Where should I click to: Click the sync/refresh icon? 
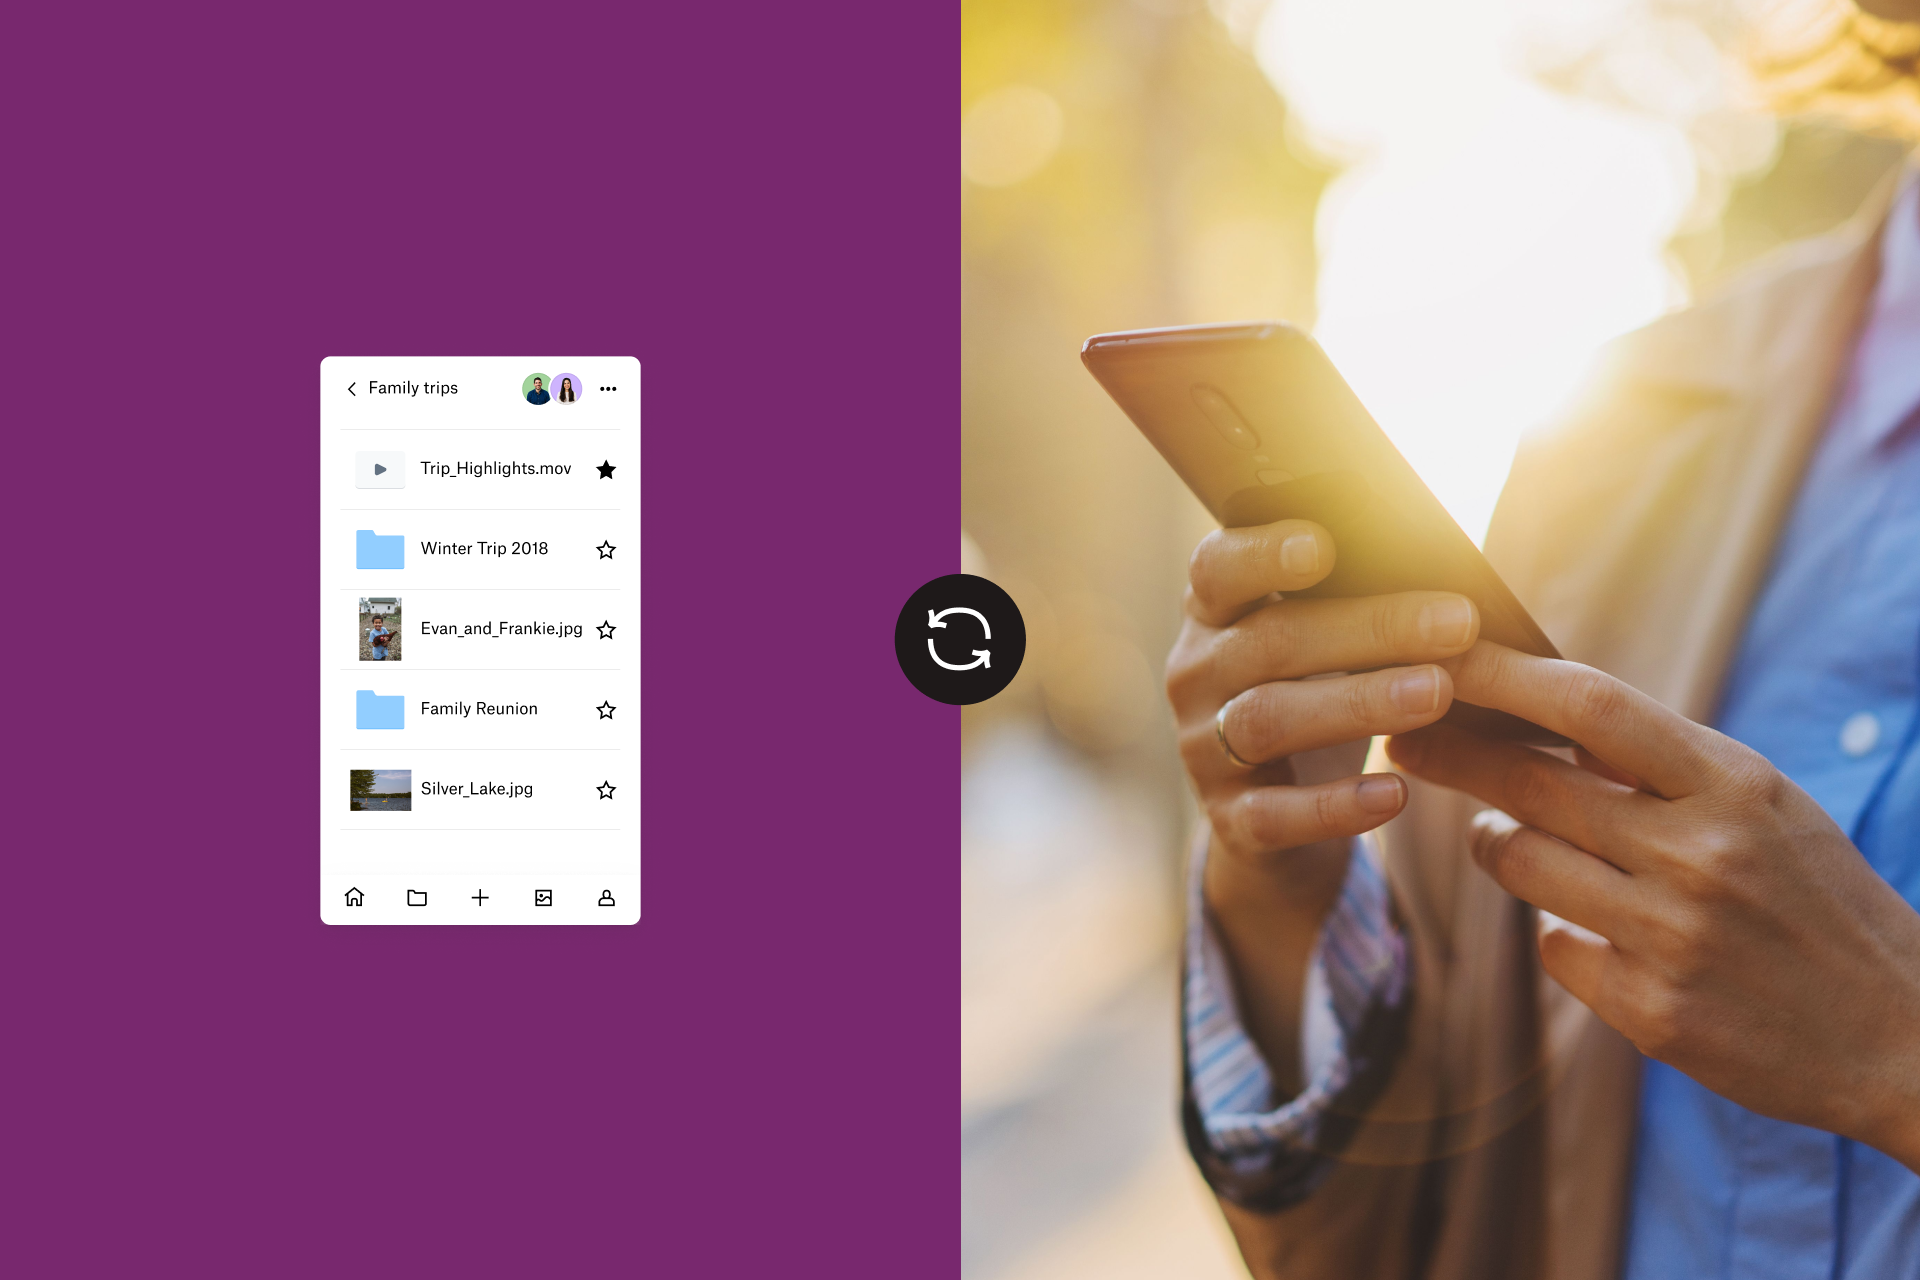959,640
